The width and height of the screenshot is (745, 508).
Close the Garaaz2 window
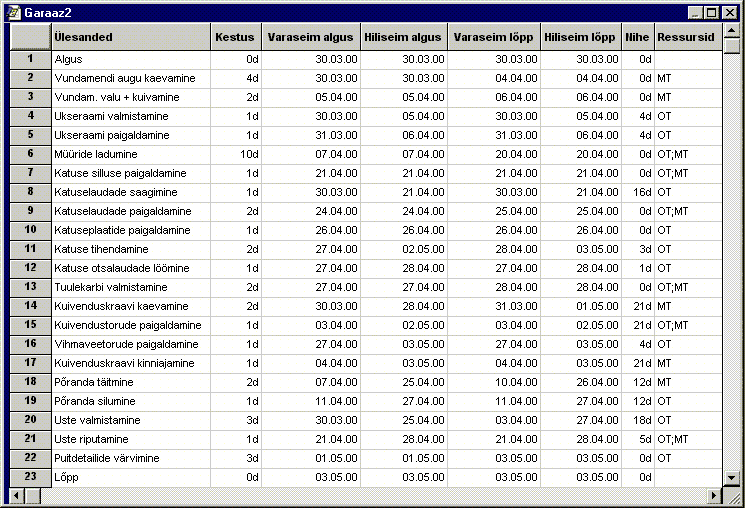pos(729,13)
